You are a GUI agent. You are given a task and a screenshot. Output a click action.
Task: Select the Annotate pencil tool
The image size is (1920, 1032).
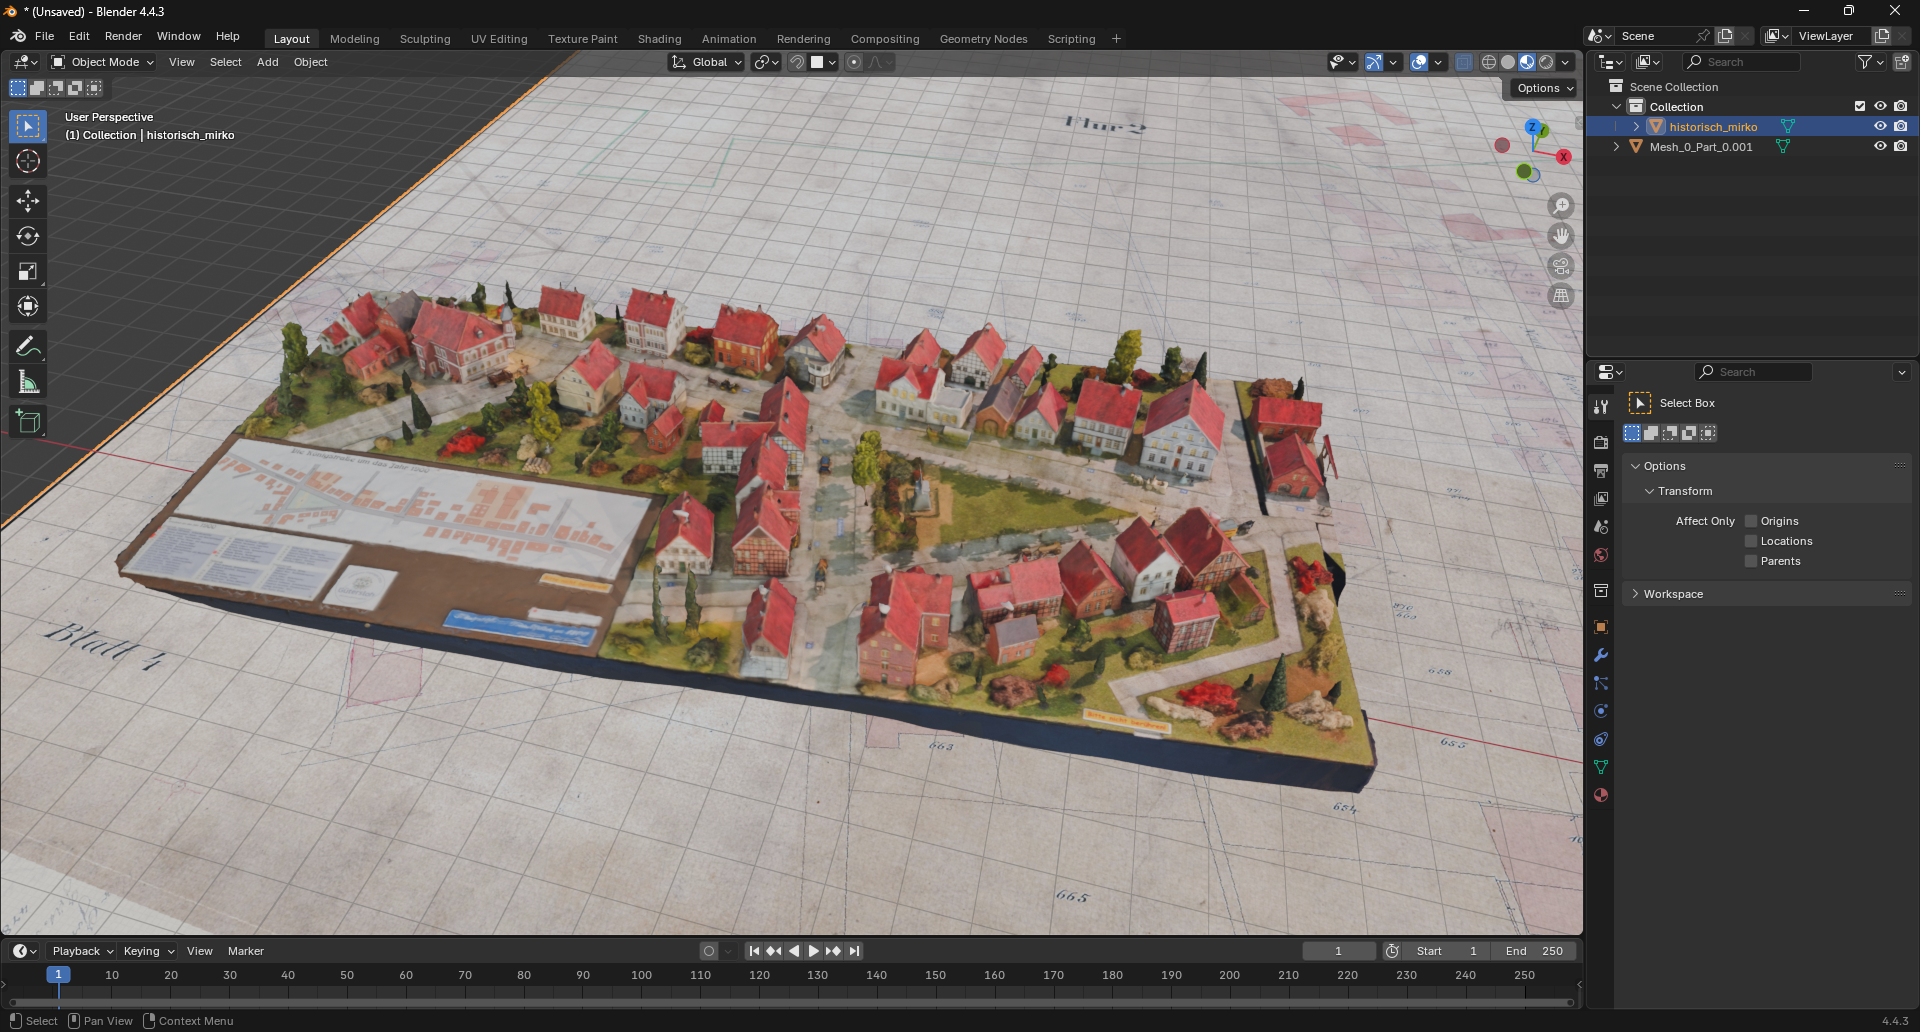click(x=28, y=347)
